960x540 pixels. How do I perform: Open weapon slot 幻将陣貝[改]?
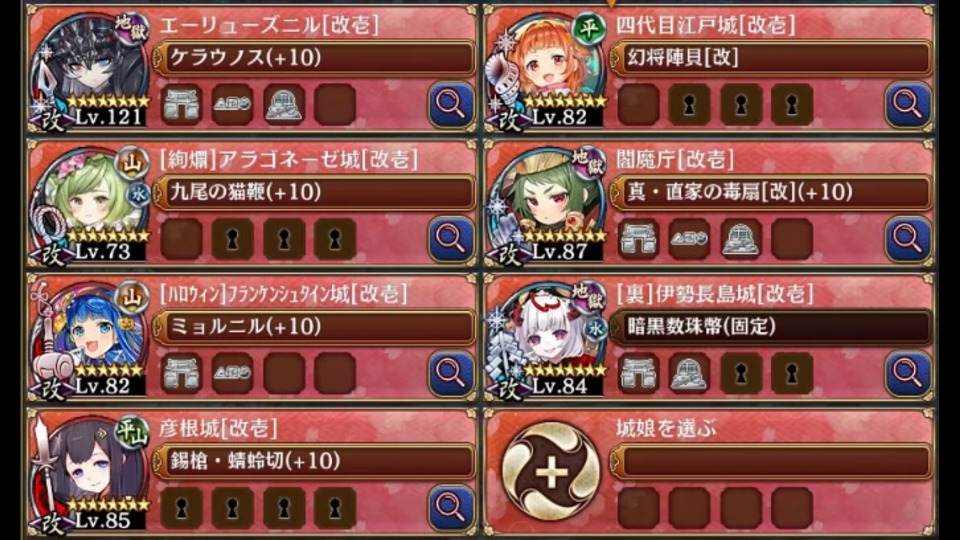[771, 58]
